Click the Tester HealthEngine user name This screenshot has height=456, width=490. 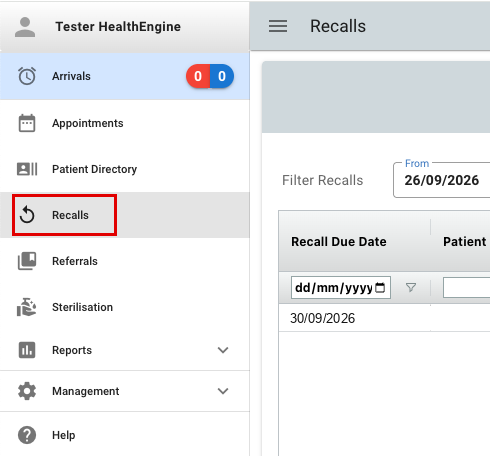[x=118, y=27]
